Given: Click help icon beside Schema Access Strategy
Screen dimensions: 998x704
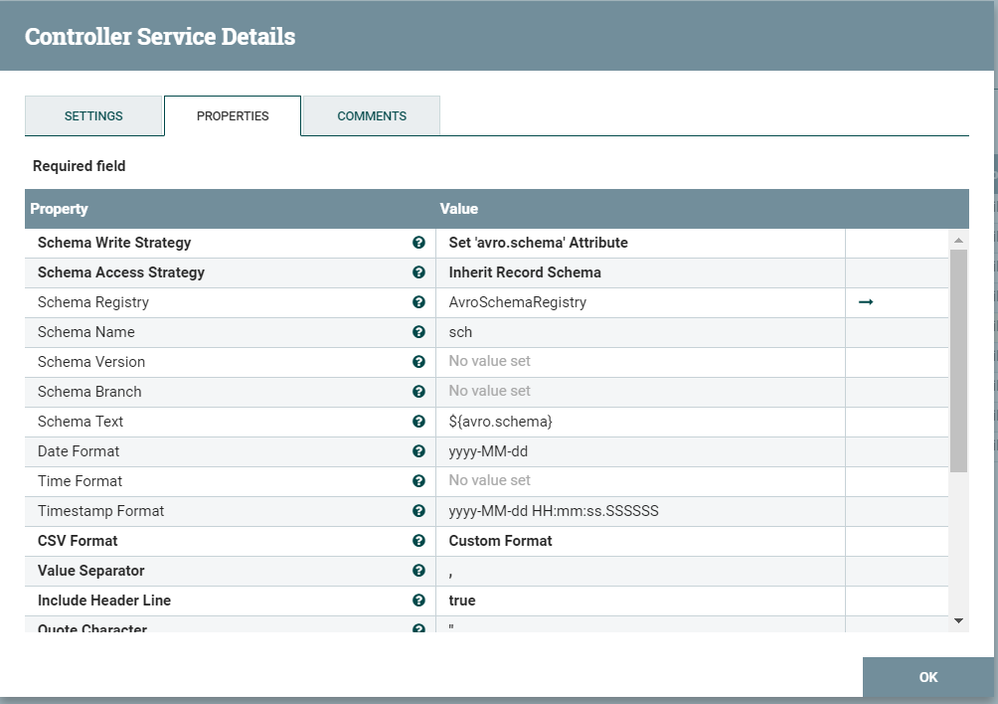Looking at the screenshot, I should 418,273.
